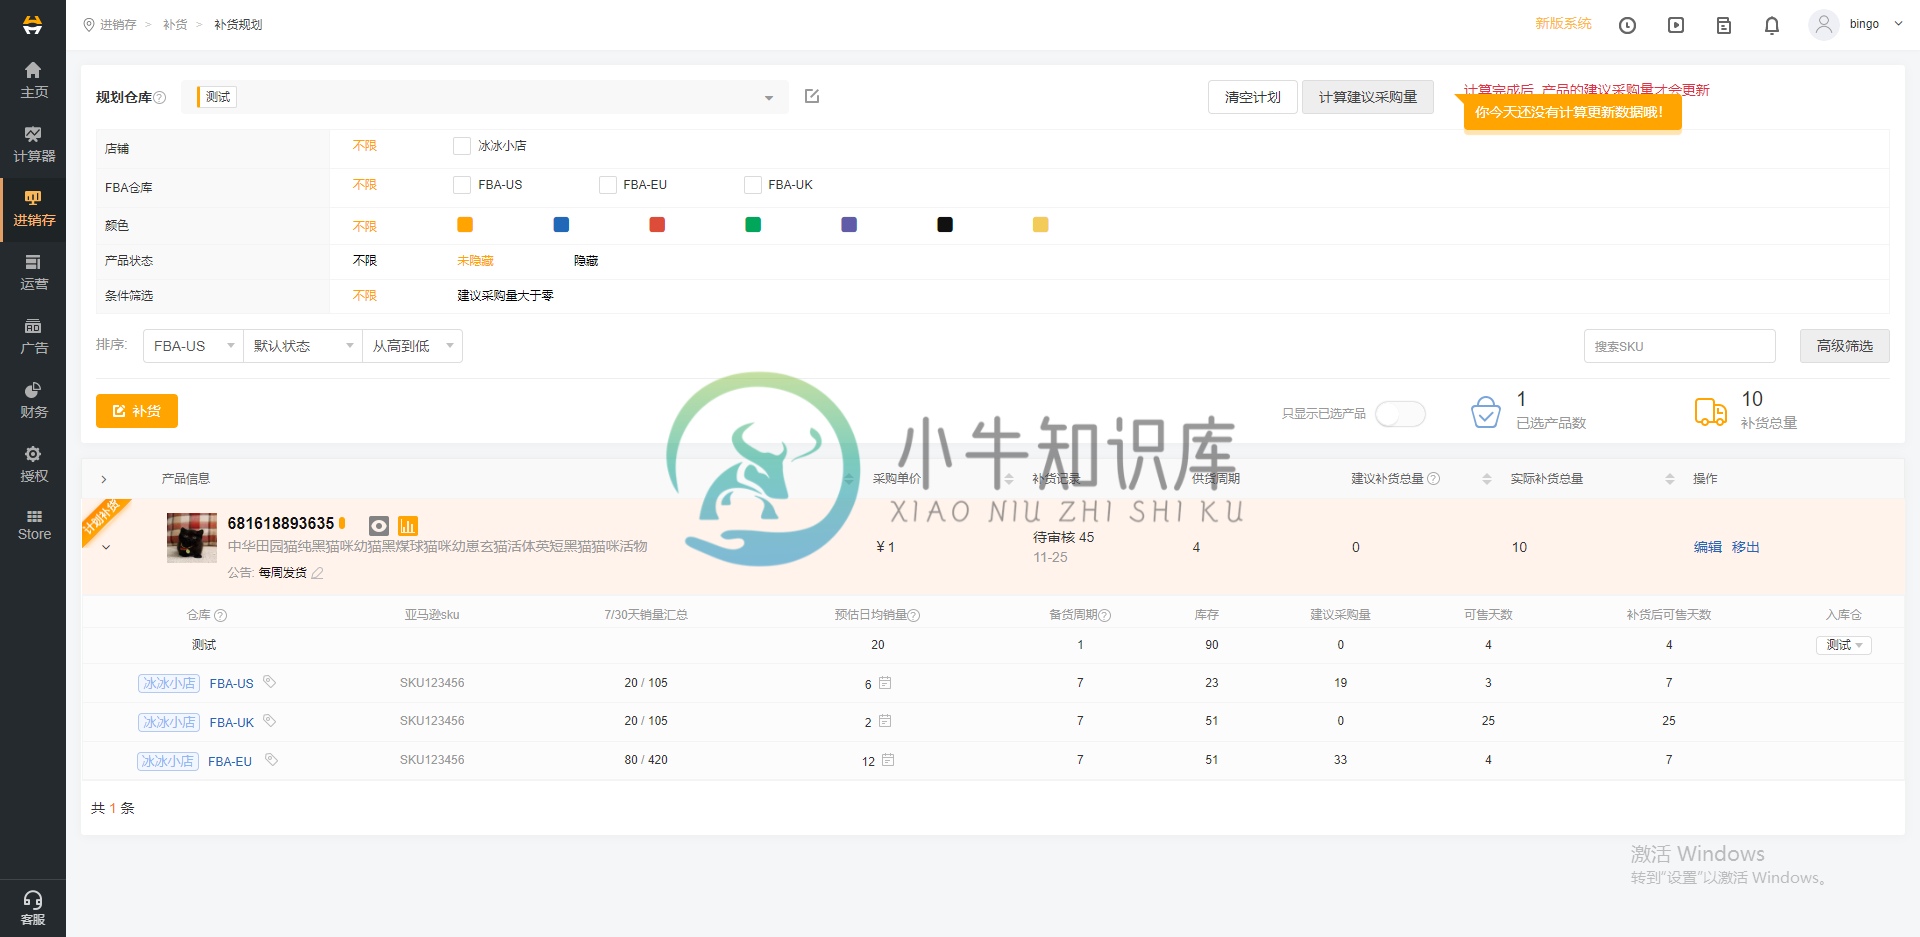Expand all rows via product info header chevron

[x=104, y=480]
